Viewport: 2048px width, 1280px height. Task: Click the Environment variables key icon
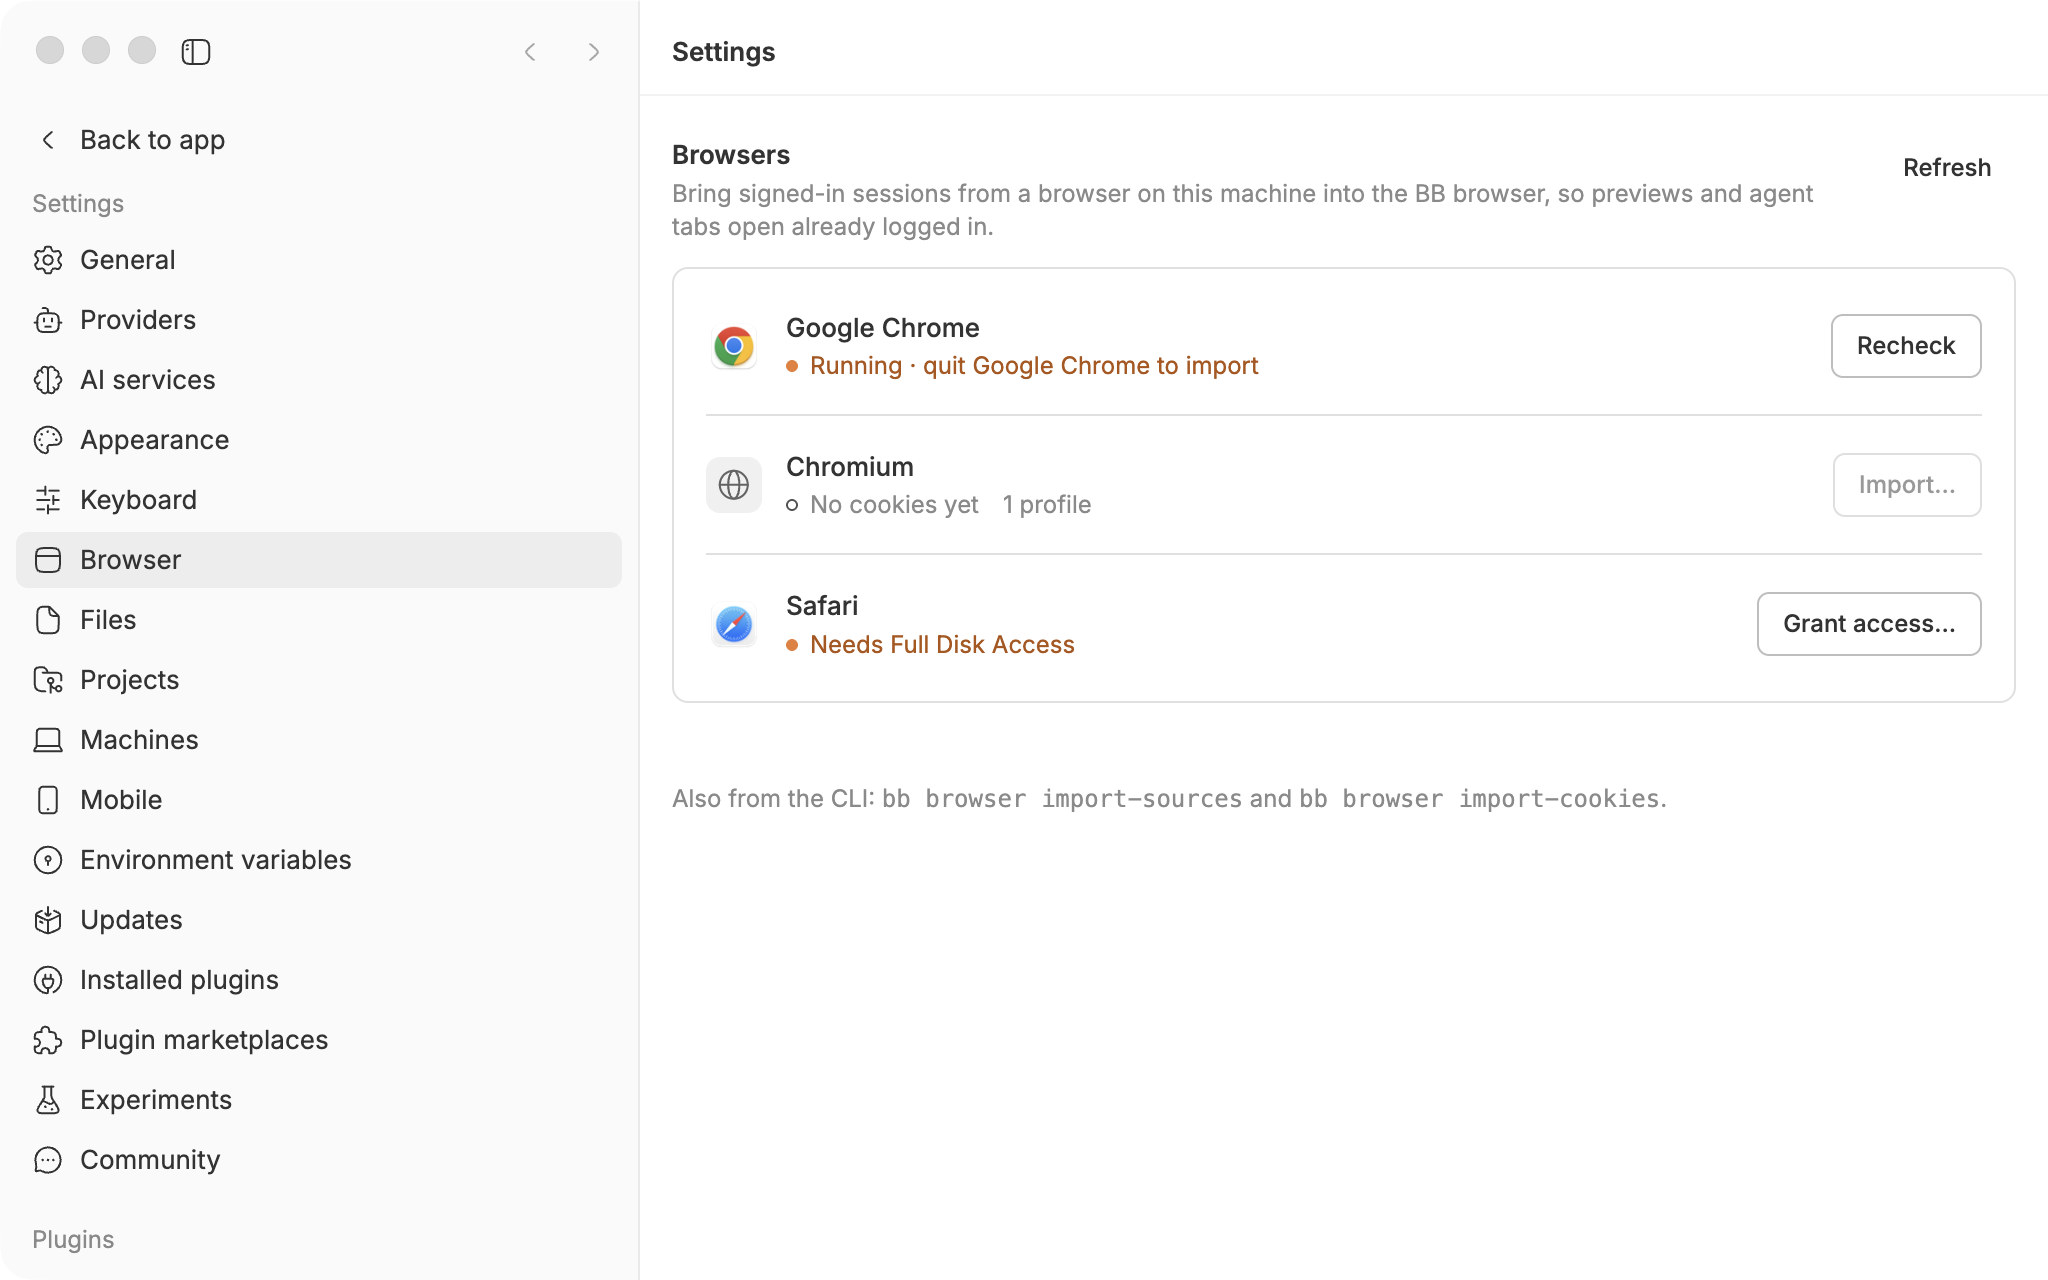[48, 860]
